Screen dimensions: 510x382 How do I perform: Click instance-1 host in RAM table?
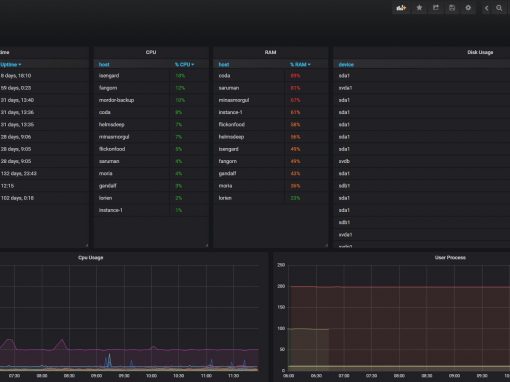tap(230, 112)
